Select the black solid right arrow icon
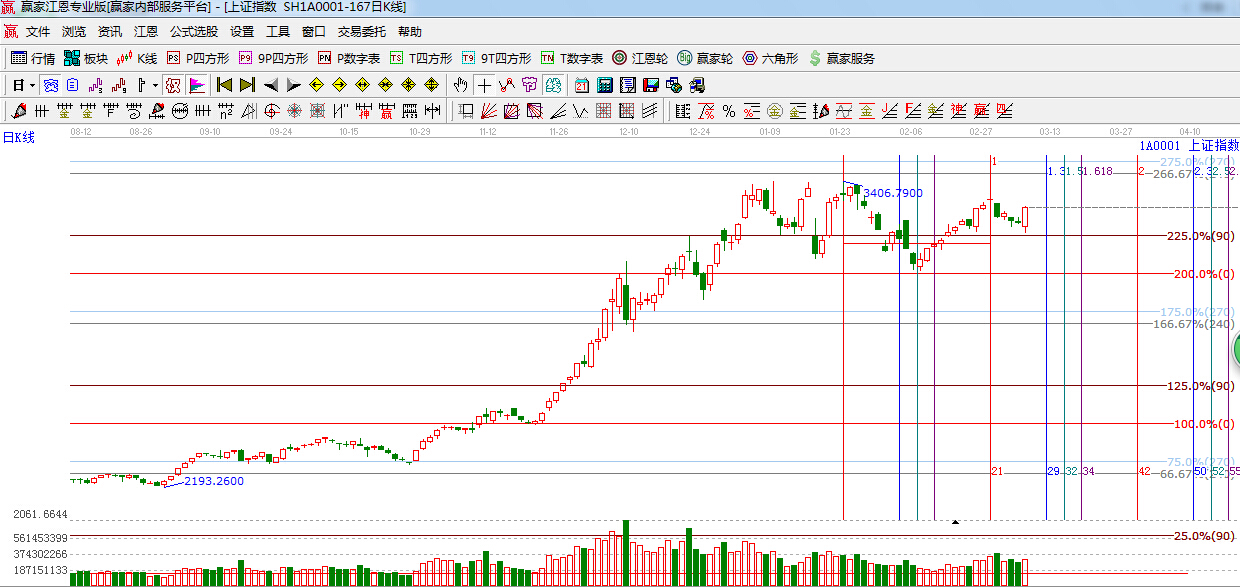The height and width of the screenshot is (587, 1240). point(294,85)
